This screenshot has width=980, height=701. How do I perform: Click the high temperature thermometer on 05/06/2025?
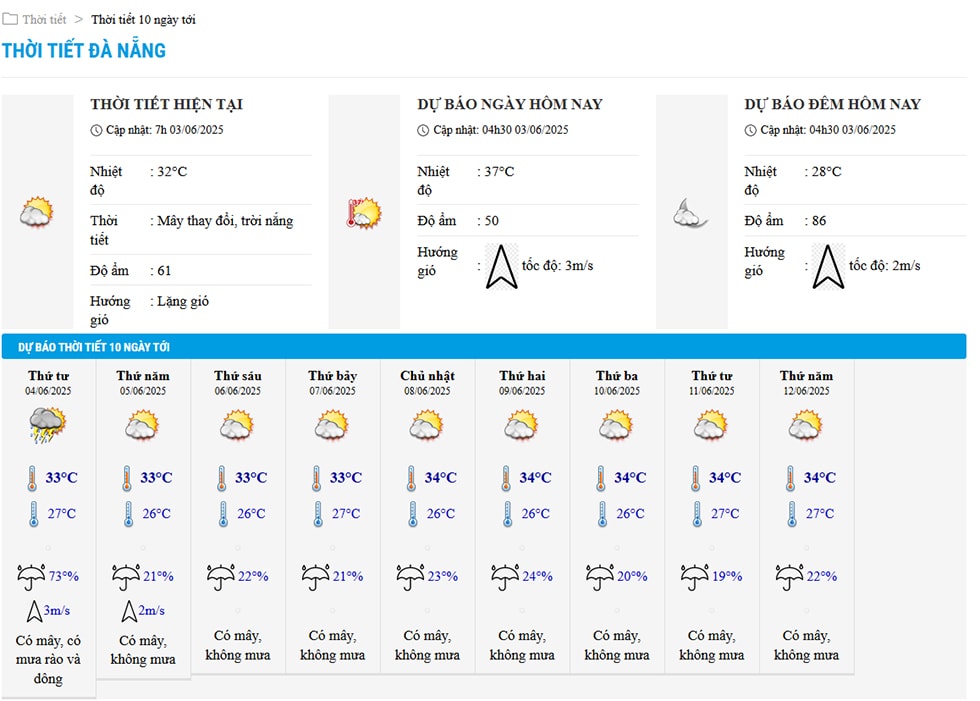pos(127,479)
